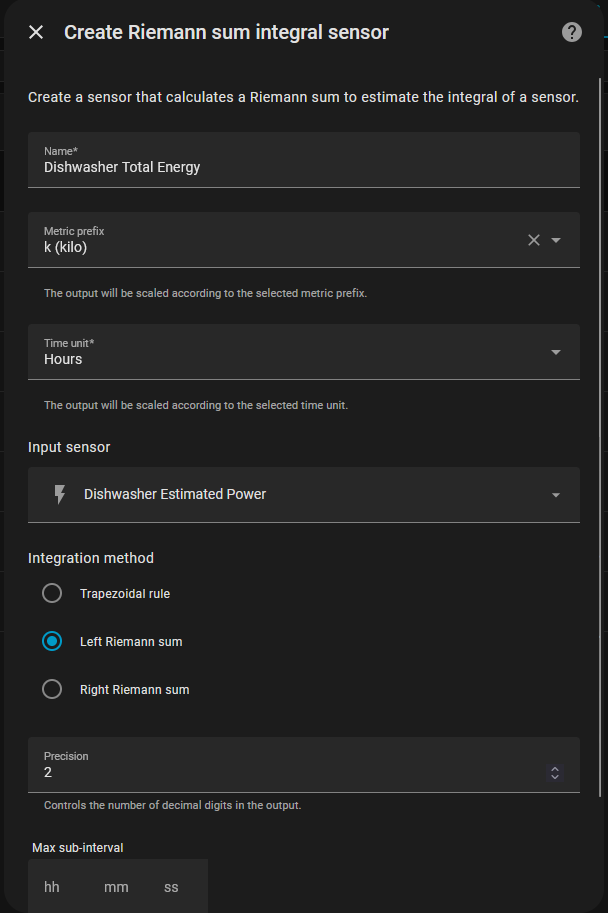Viewport: 608px width, 913px height.
Task: Close the Create Riemann sum dialog
Action: click(x=36, y=32)
